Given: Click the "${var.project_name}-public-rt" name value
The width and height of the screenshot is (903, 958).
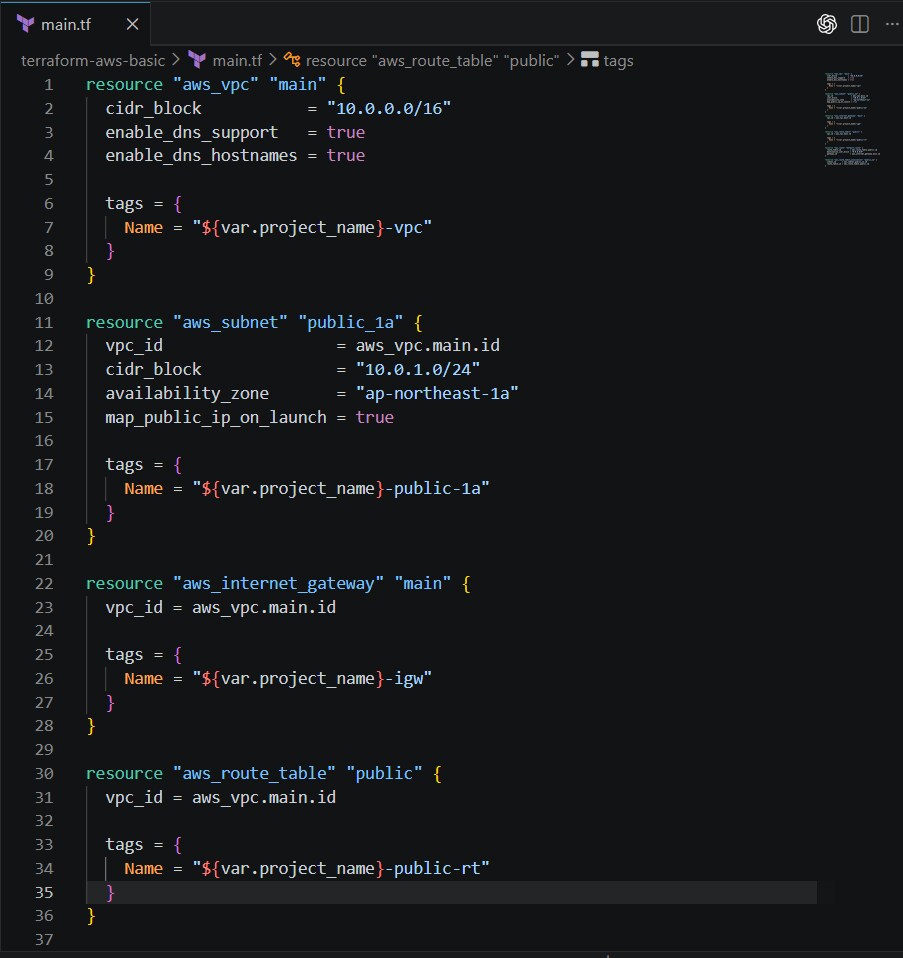Looking at the screenshot, I should coord(341,869).
